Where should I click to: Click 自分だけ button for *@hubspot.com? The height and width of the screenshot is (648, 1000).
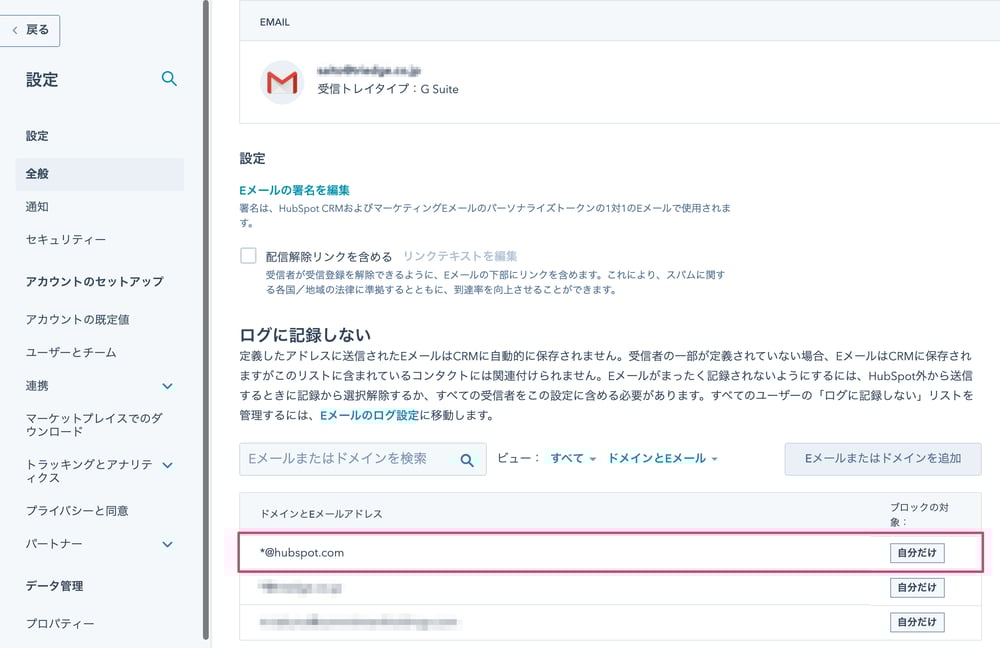pyautogui.click(x=917, y=553)
